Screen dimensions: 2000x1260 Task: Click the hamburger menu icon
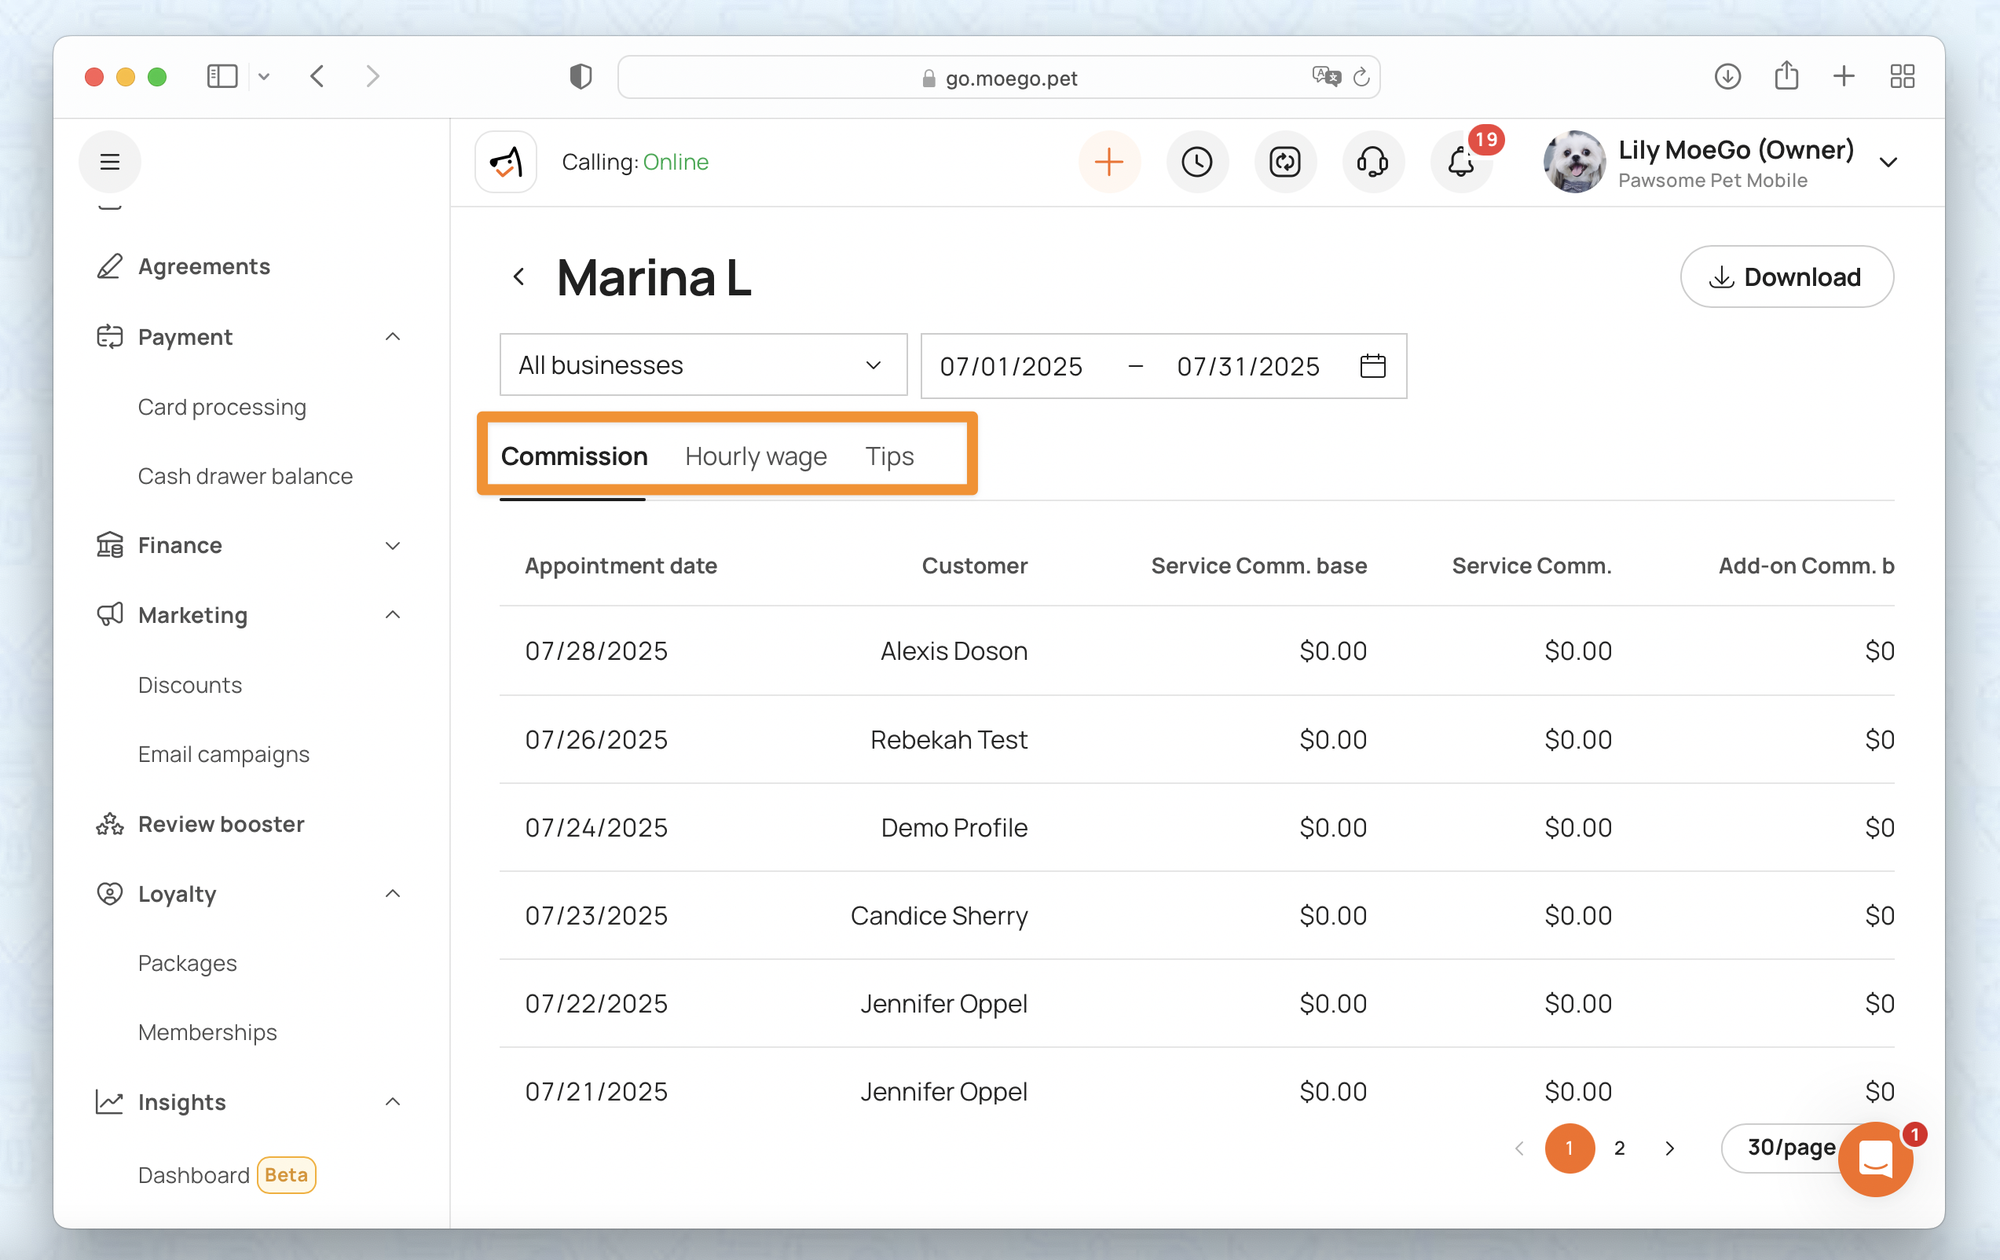110,162
